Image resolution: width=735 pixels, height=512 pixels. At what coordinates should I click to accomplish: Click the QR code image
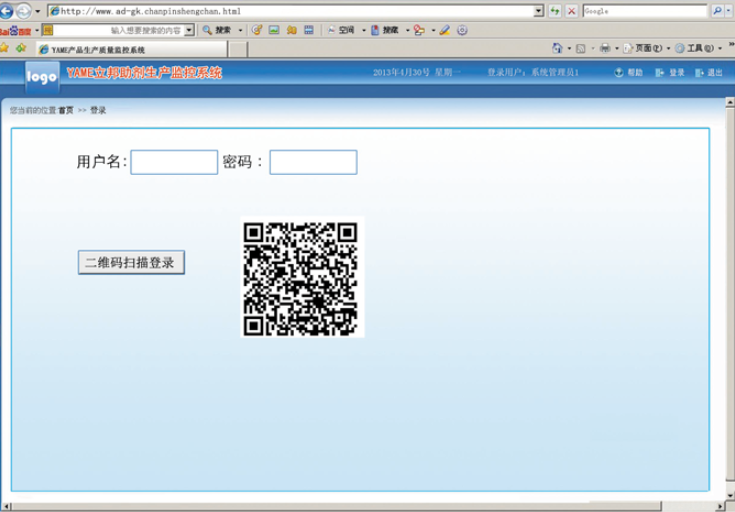point(302,278)
